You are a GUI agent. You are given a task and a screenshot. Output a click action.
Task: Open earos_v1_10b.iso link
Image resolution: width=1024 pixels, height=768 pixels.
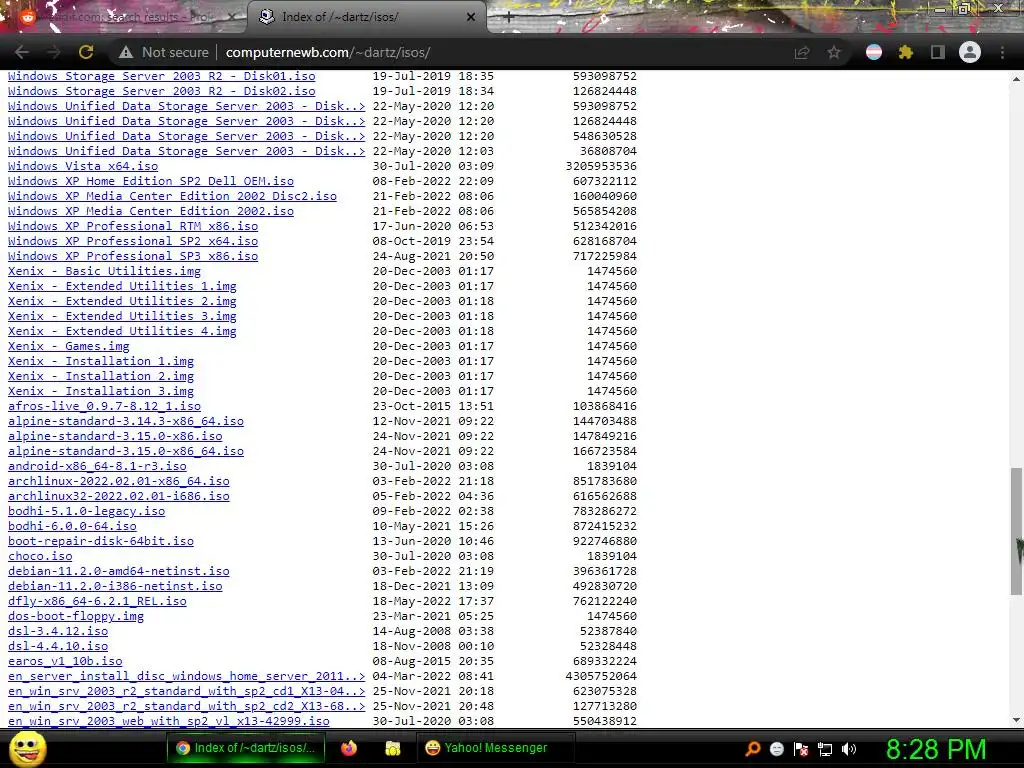pyautogui.click(x=65, y=662)
